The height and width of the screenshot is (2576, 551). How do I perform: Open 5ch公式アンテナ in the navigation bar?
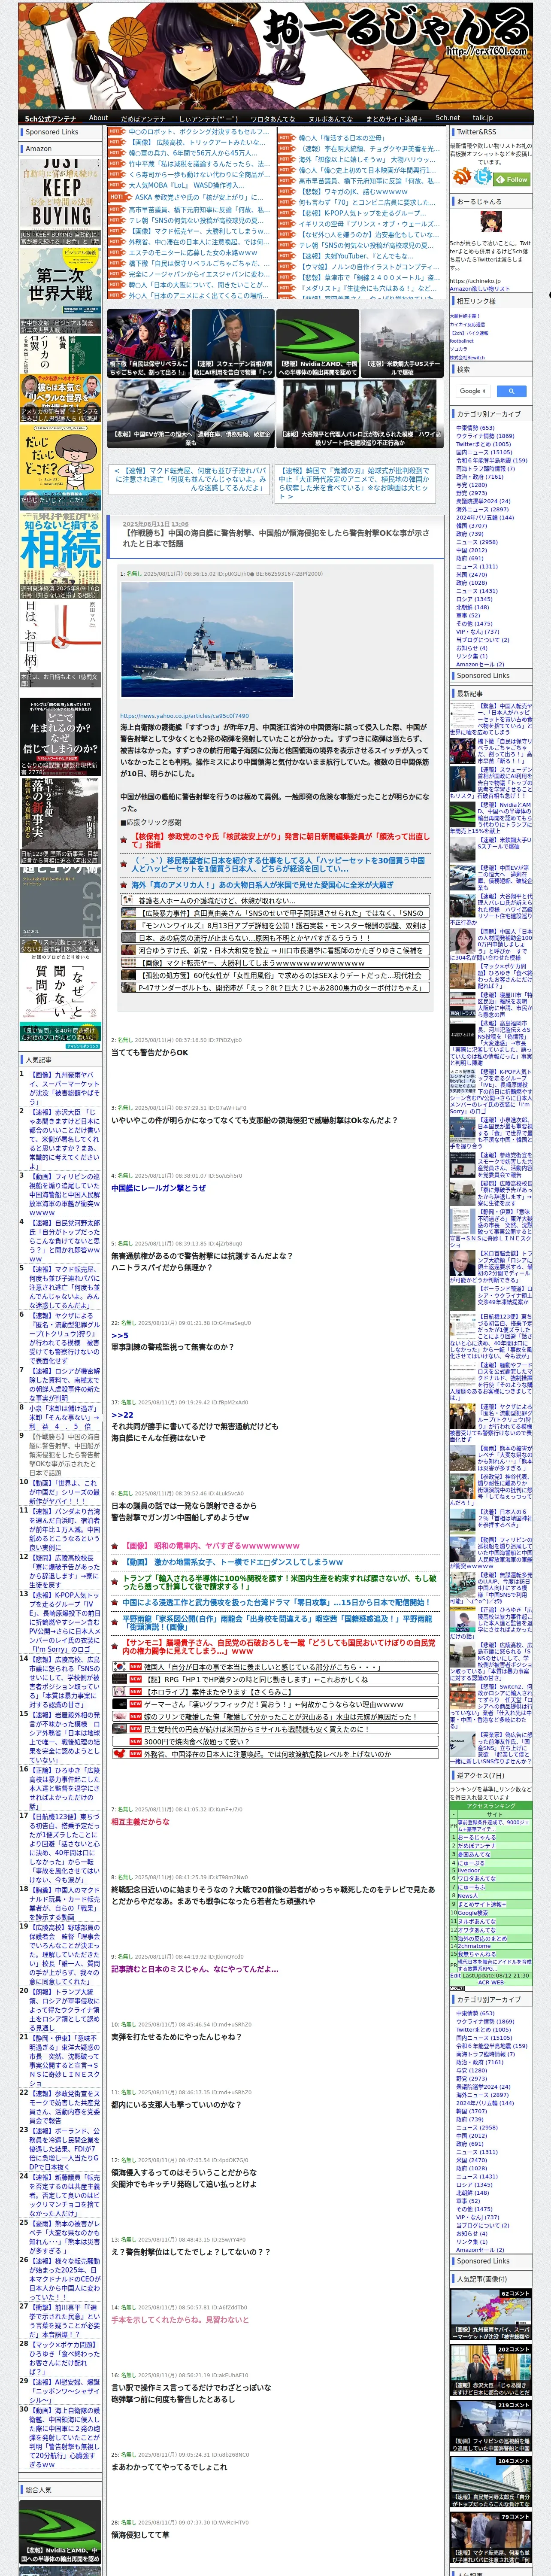coord(50,119)
